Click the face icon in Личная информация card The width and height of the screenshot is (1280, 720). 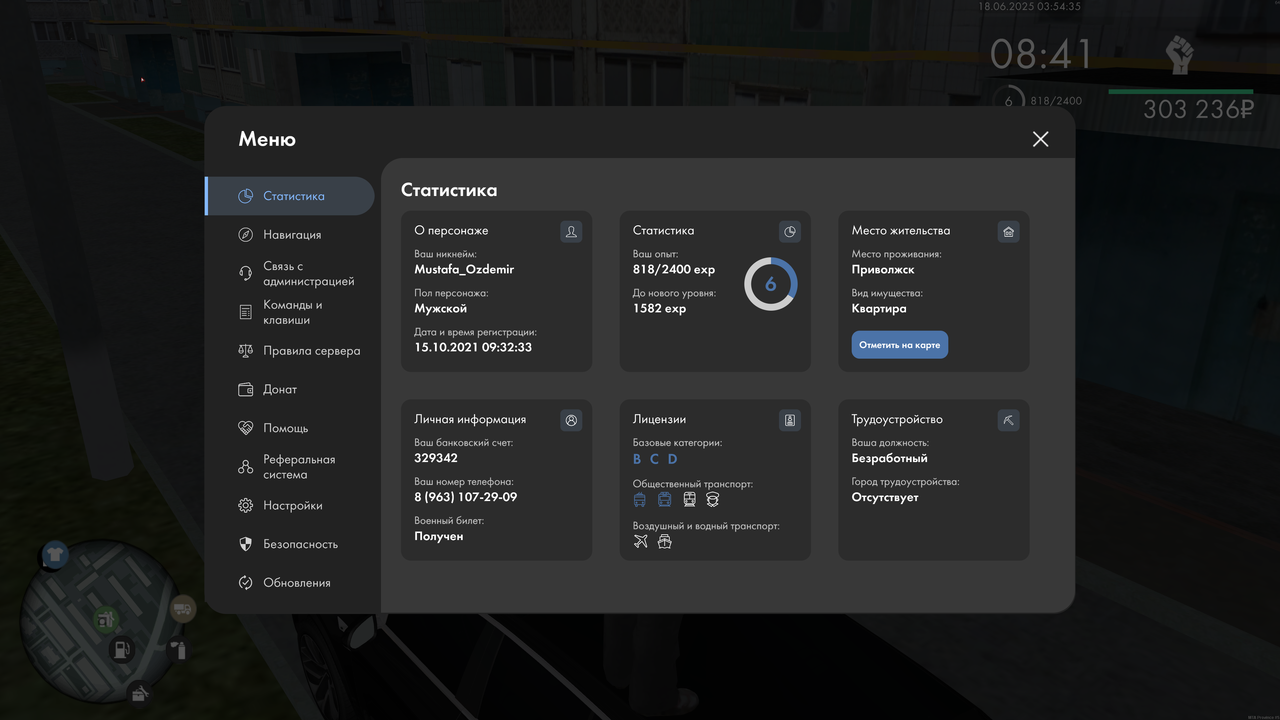[571, 421]
